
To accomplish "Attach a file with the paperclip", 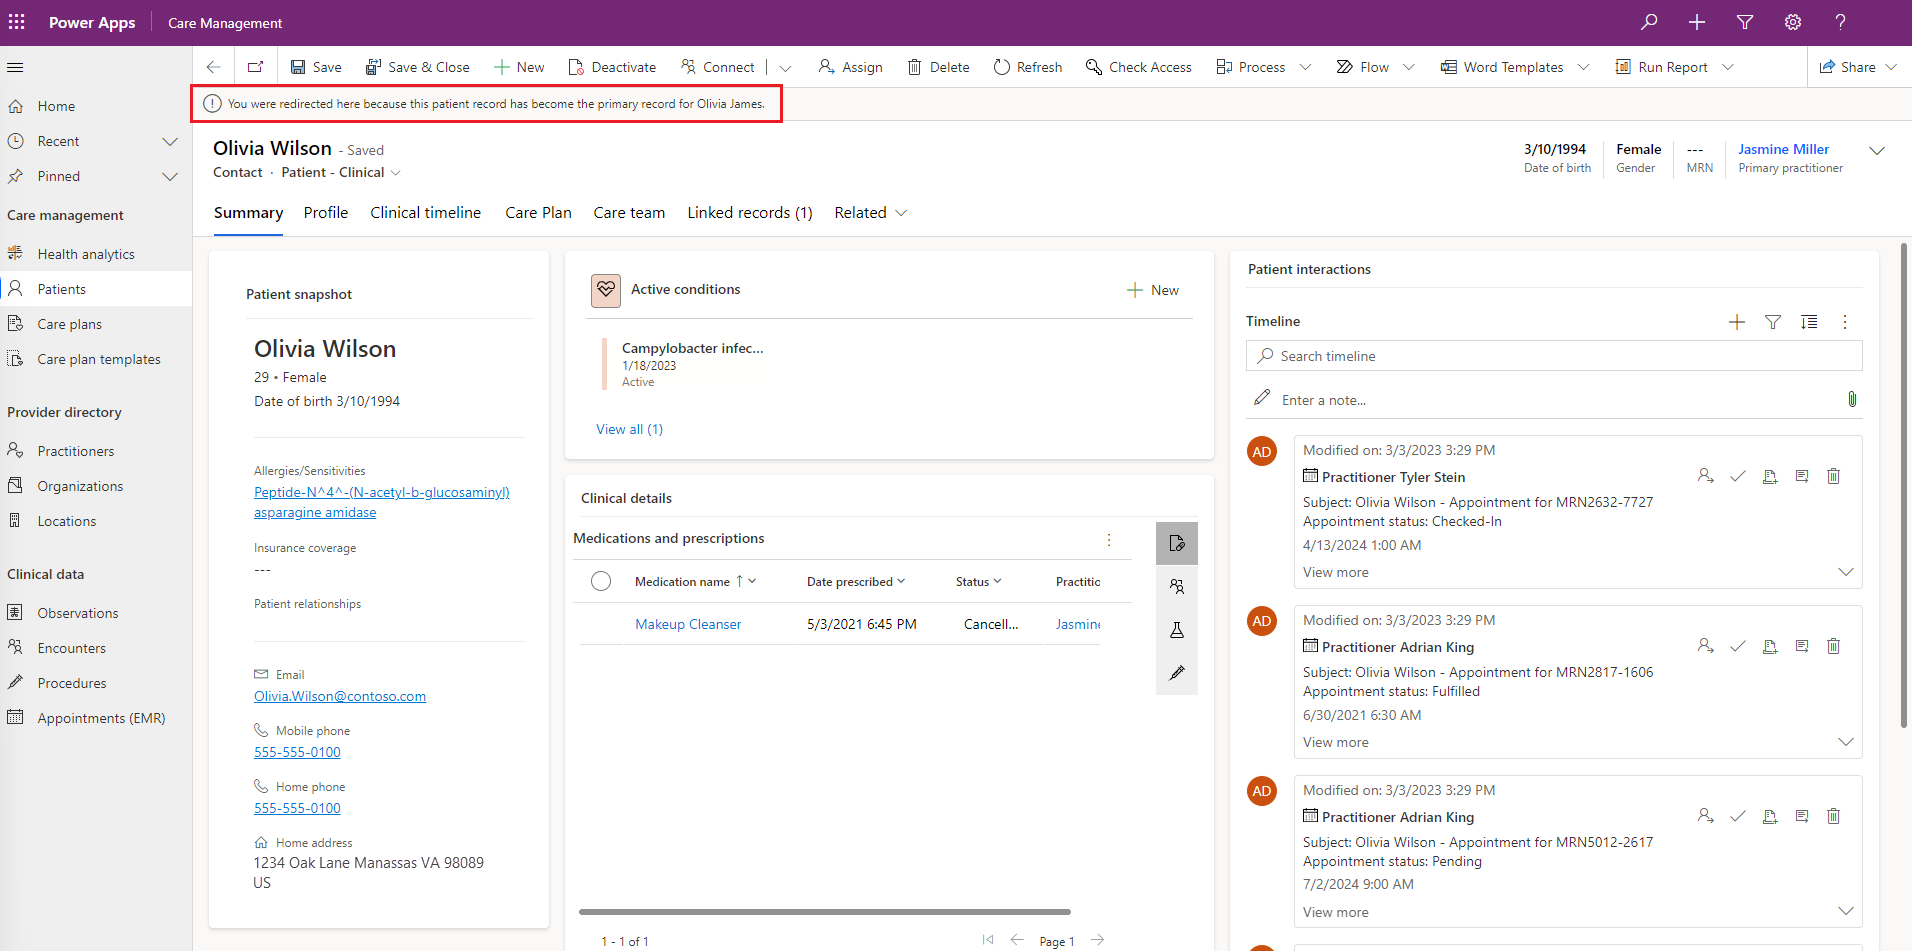I will [1852, 400].
